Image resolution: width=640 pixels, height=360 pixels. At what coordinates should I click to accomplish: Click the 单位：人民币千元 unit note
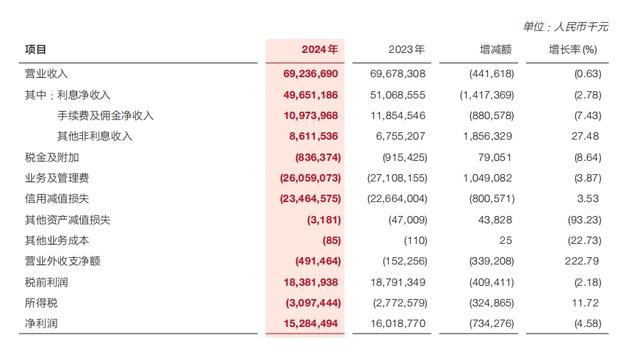tap(566, 27)
